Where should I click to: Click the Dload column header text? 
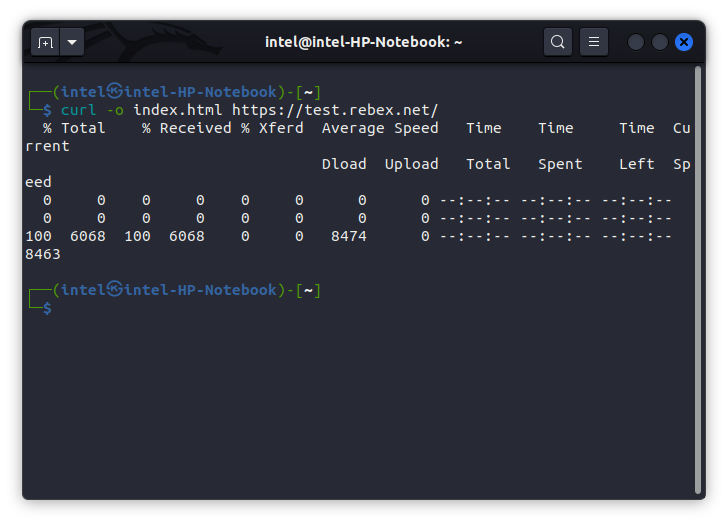(343, 164)
